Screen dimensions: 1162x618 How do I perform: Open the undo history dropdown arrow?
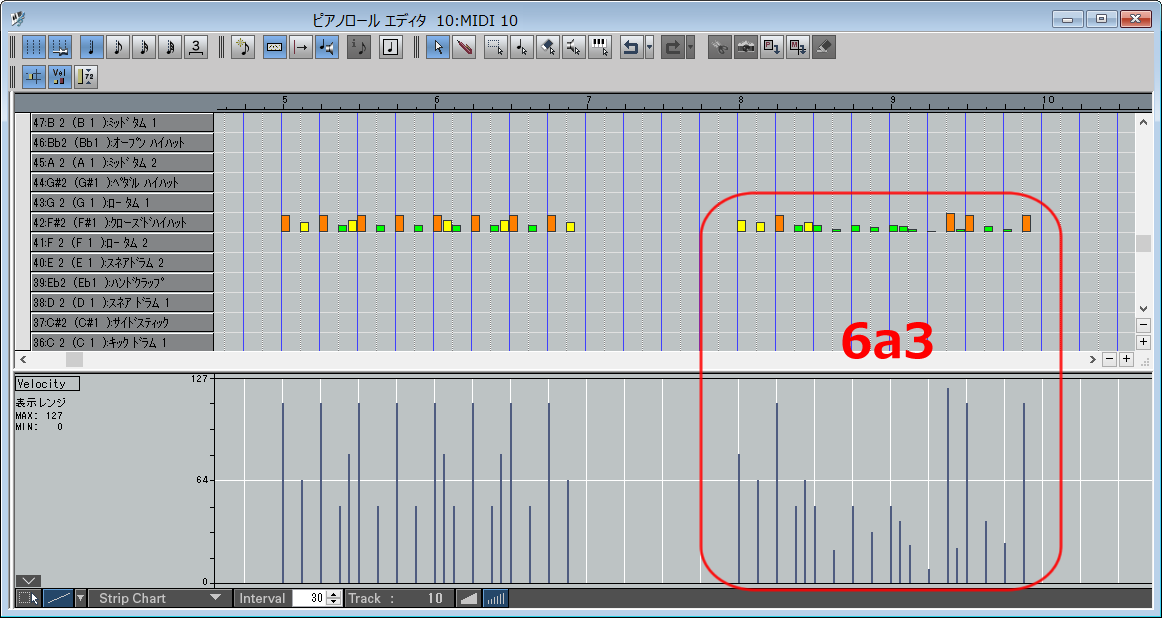click(650, 47)
